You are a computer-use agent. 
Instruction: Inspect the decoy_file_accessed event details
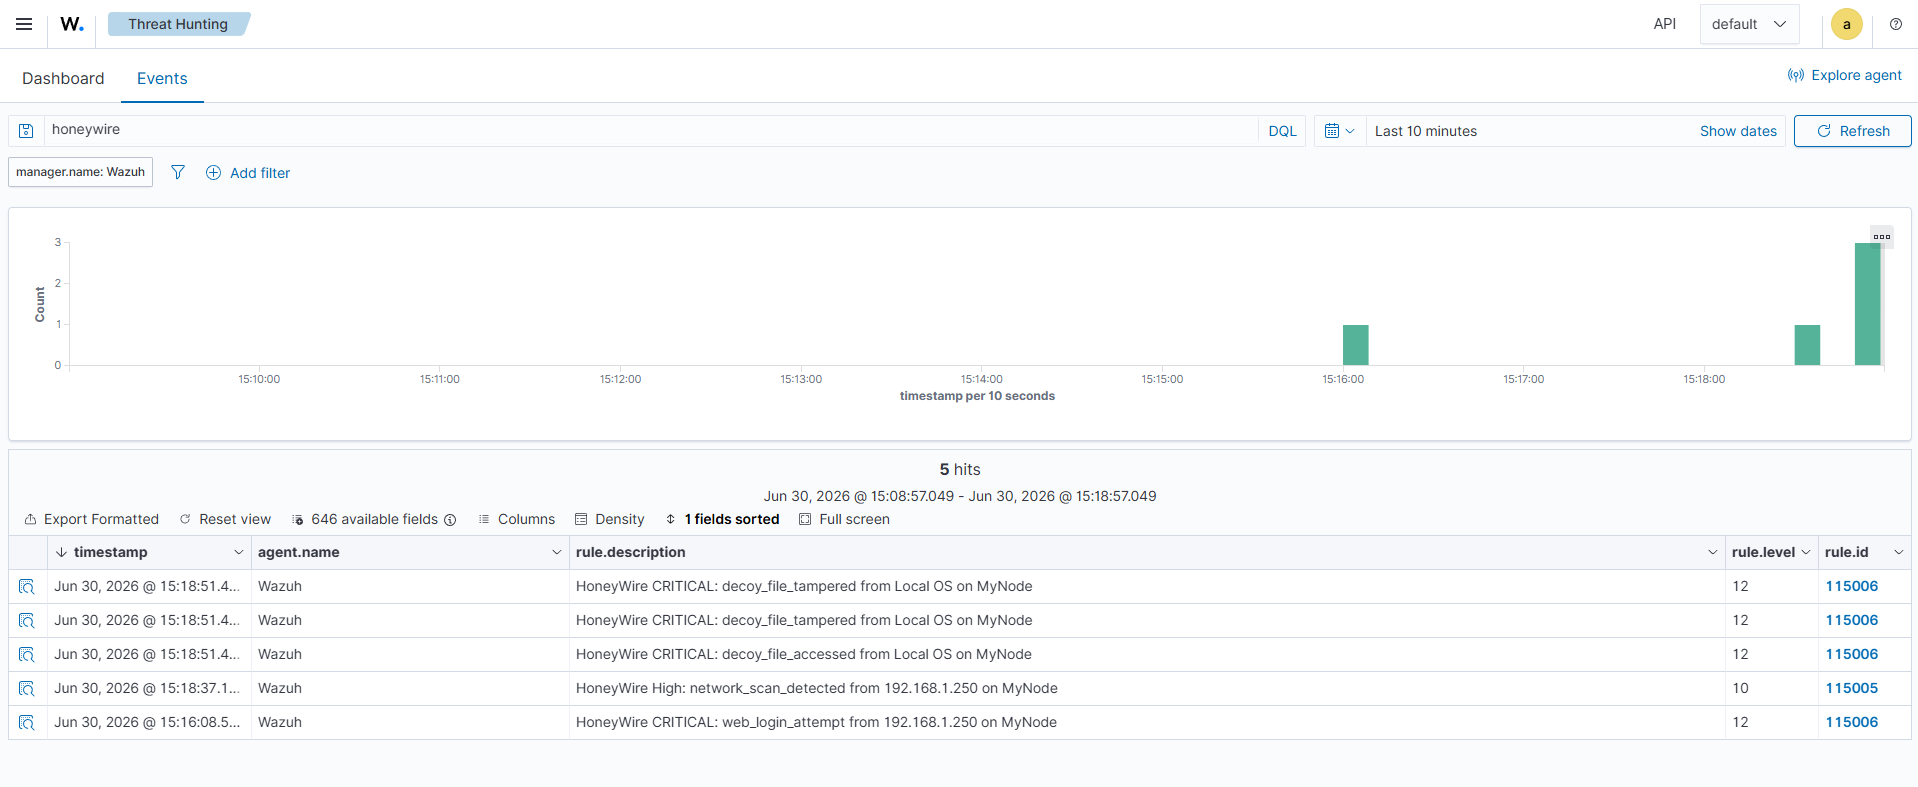click(x=27, y=654)
